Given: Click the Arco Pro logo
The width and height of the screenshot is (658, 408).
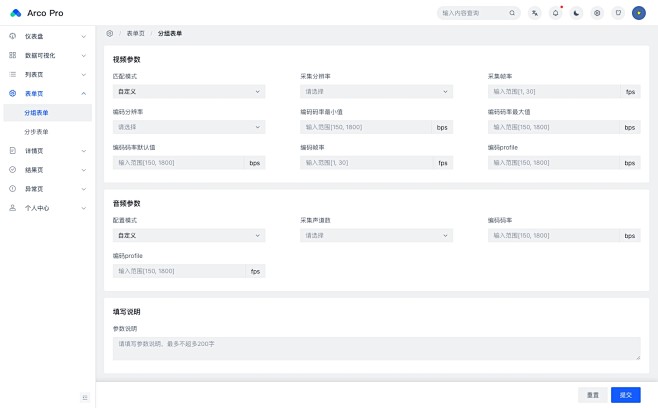Looking at the screenshot, I should point(16,13).
